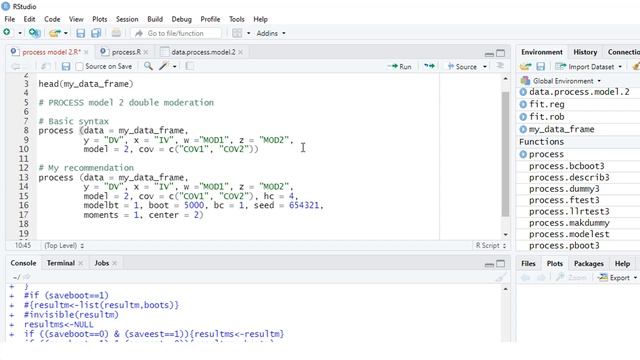
Task: Switch to the process.R editor tab
Action: [126, 52]
